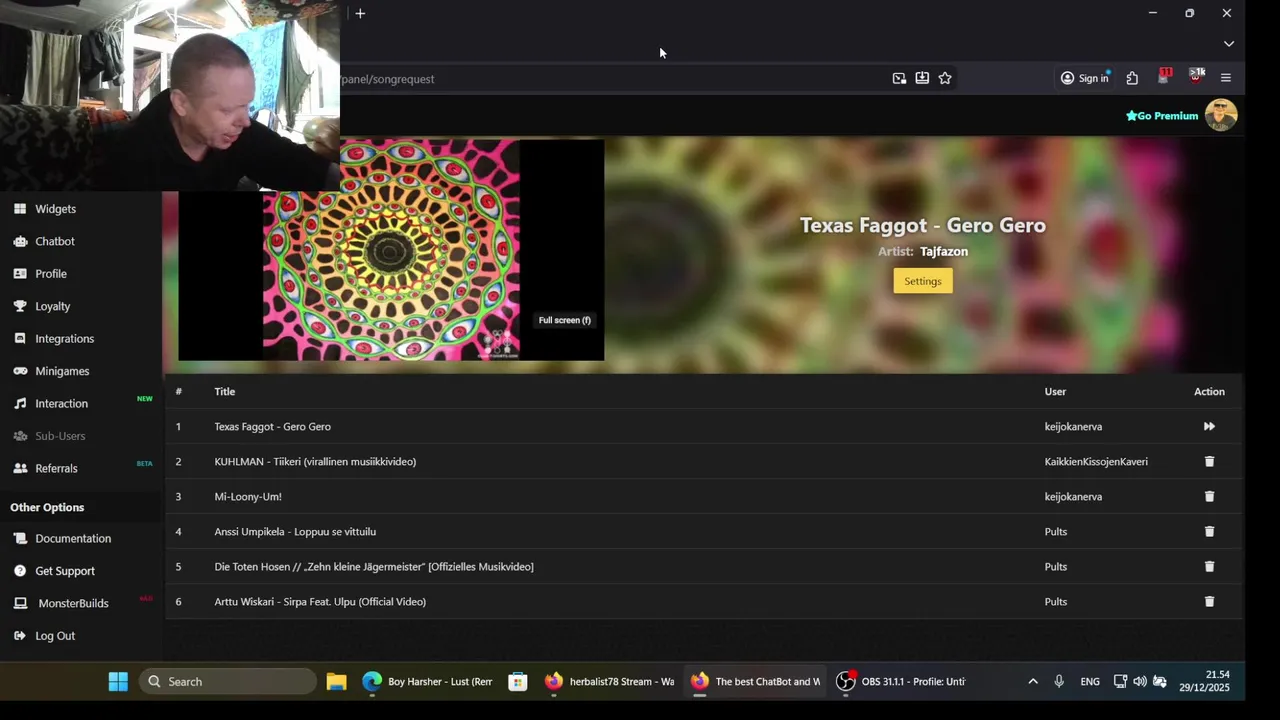Click the Referrals icon in sidebar

20,468
